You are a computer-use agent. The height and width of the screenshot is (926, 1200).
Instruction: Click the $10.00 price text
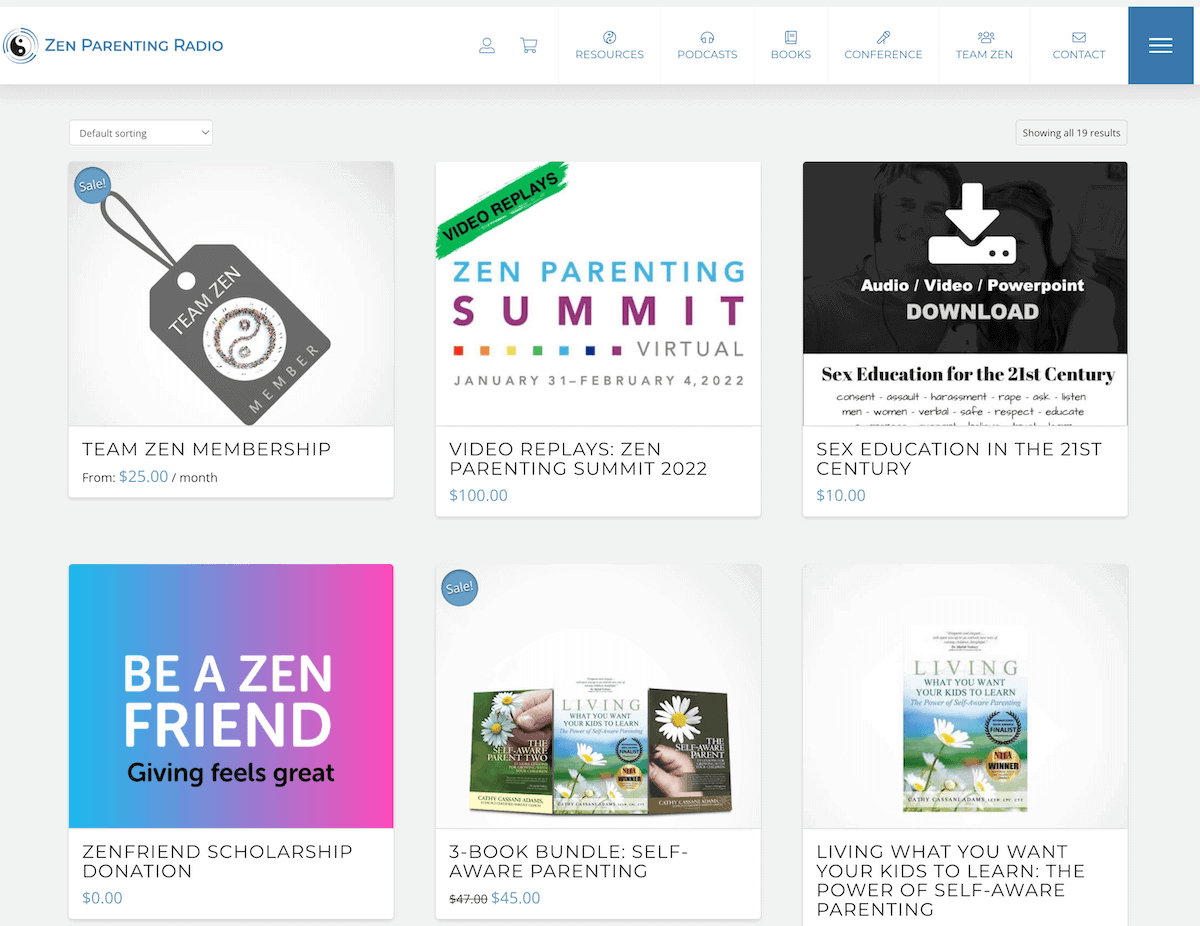pos(840,495)
